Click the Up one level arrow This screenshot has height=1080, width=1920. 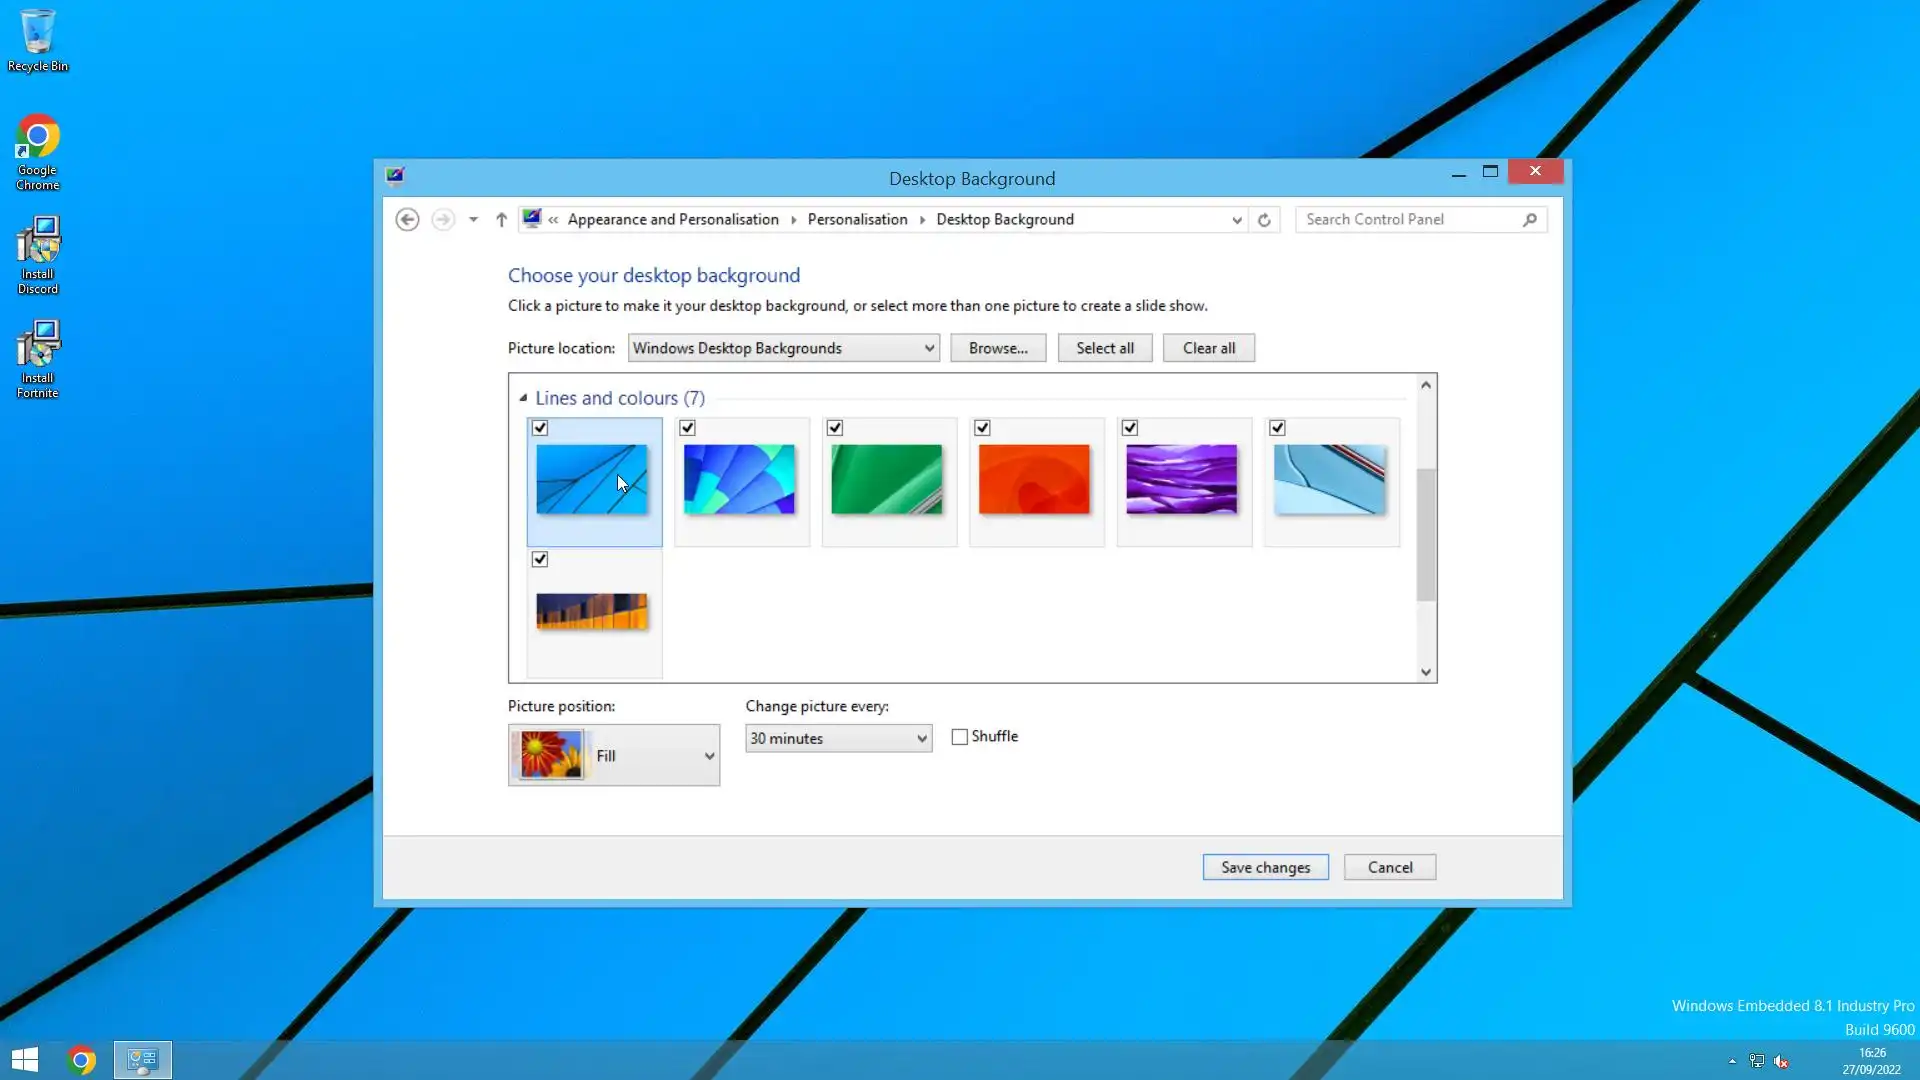point(501,220)
